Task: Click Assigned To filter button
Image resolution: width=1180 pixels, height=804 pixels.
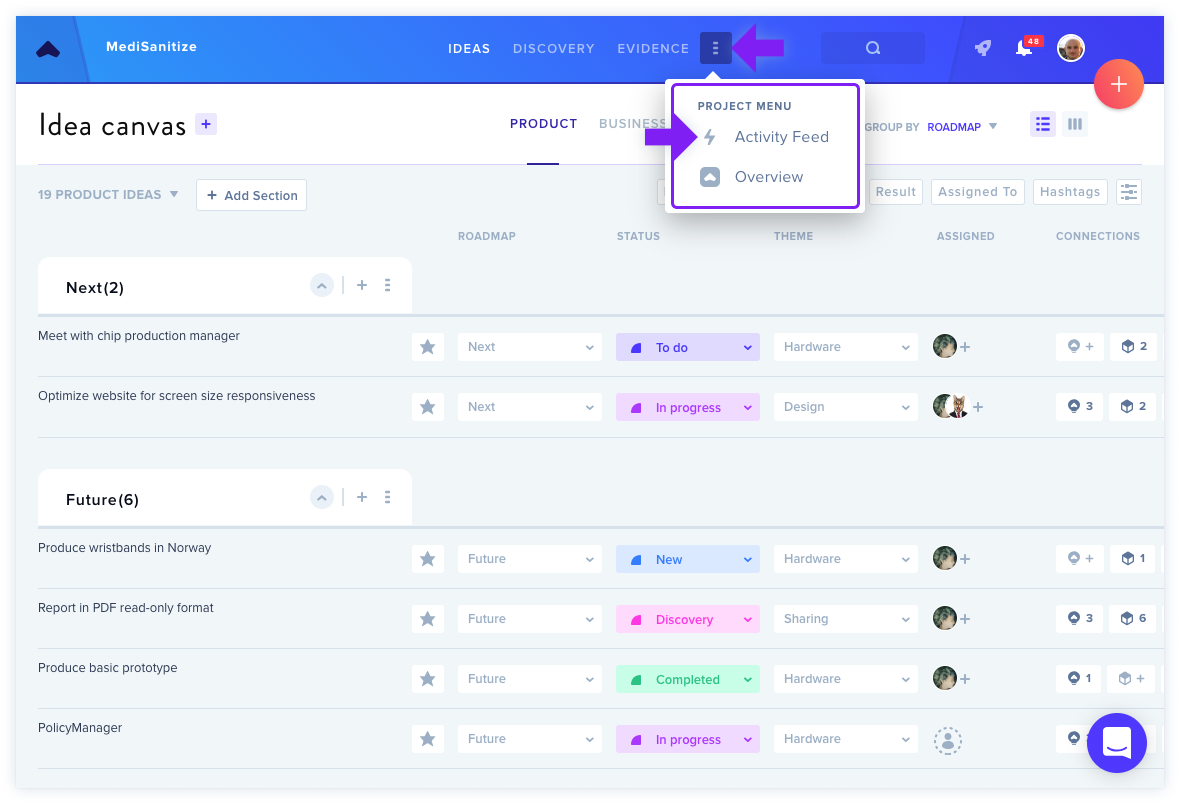Action: tap(978, 192)
